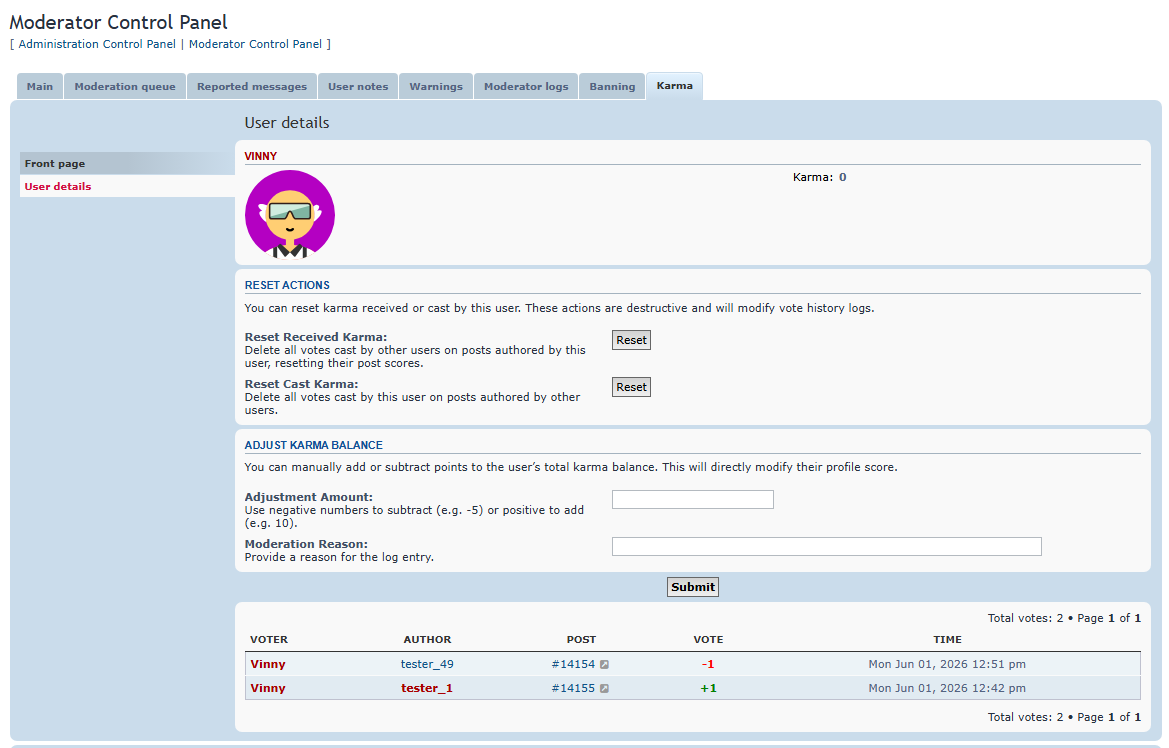This screenshot has width=1169, height=748.
Task: Click the POST column header
Action: (x=582, y=640)
